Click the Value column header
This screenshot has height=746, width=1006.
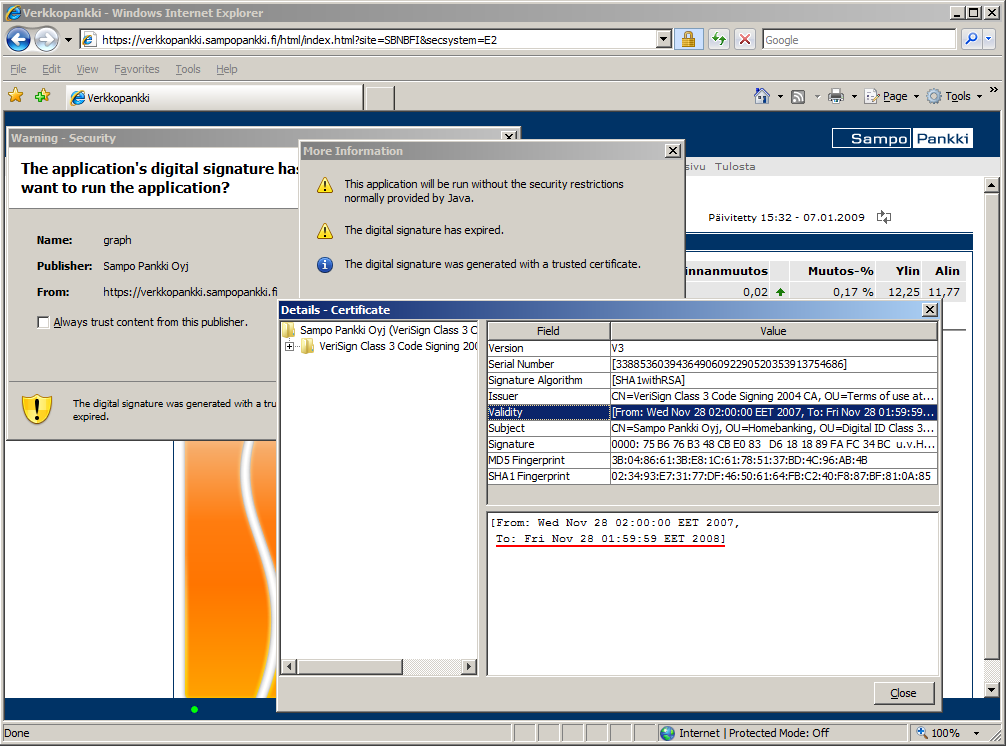click(773, 331)
